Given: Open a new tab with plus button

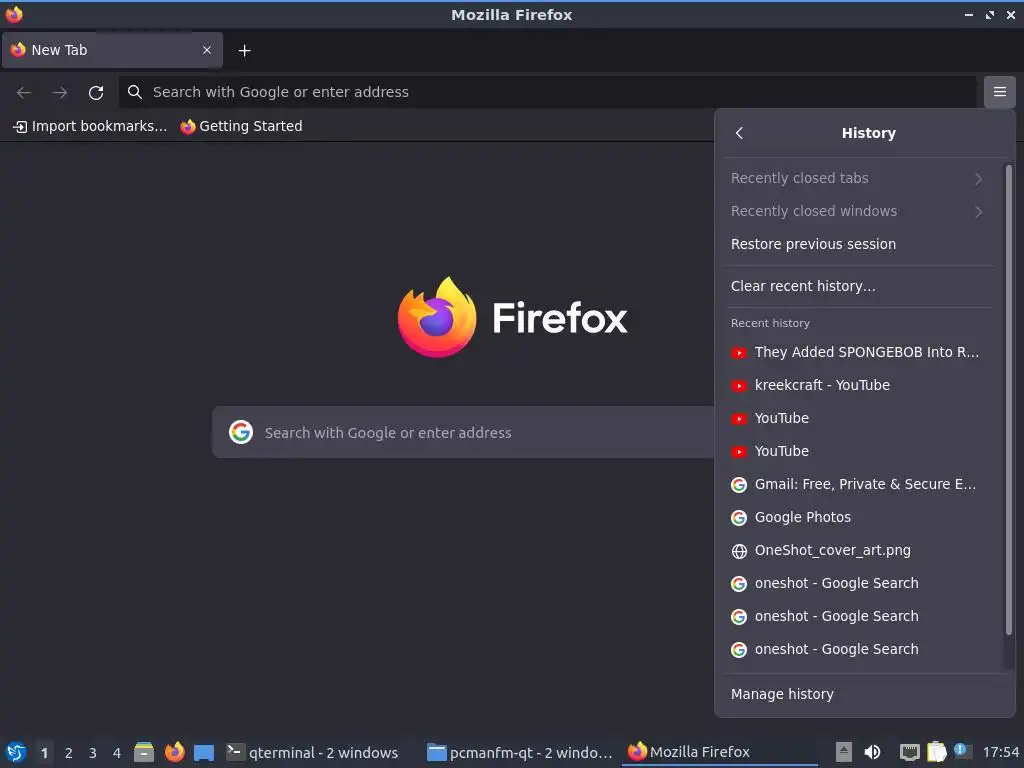Looking at the screenshot, I should pos(244,50).
